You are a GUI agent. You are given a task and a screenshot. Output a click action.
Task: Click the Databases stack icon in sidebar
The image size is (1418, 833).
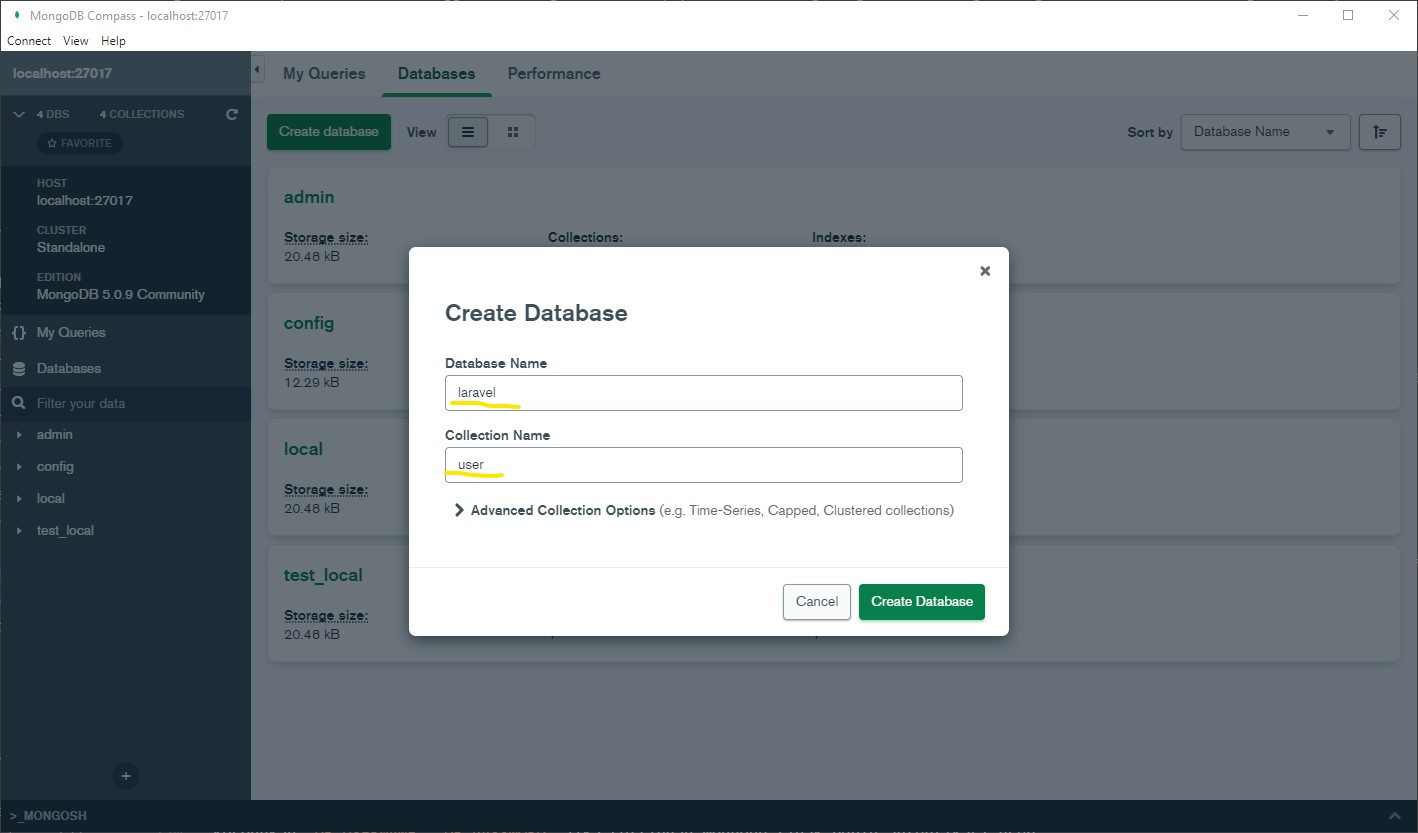[x=18, y=368]
